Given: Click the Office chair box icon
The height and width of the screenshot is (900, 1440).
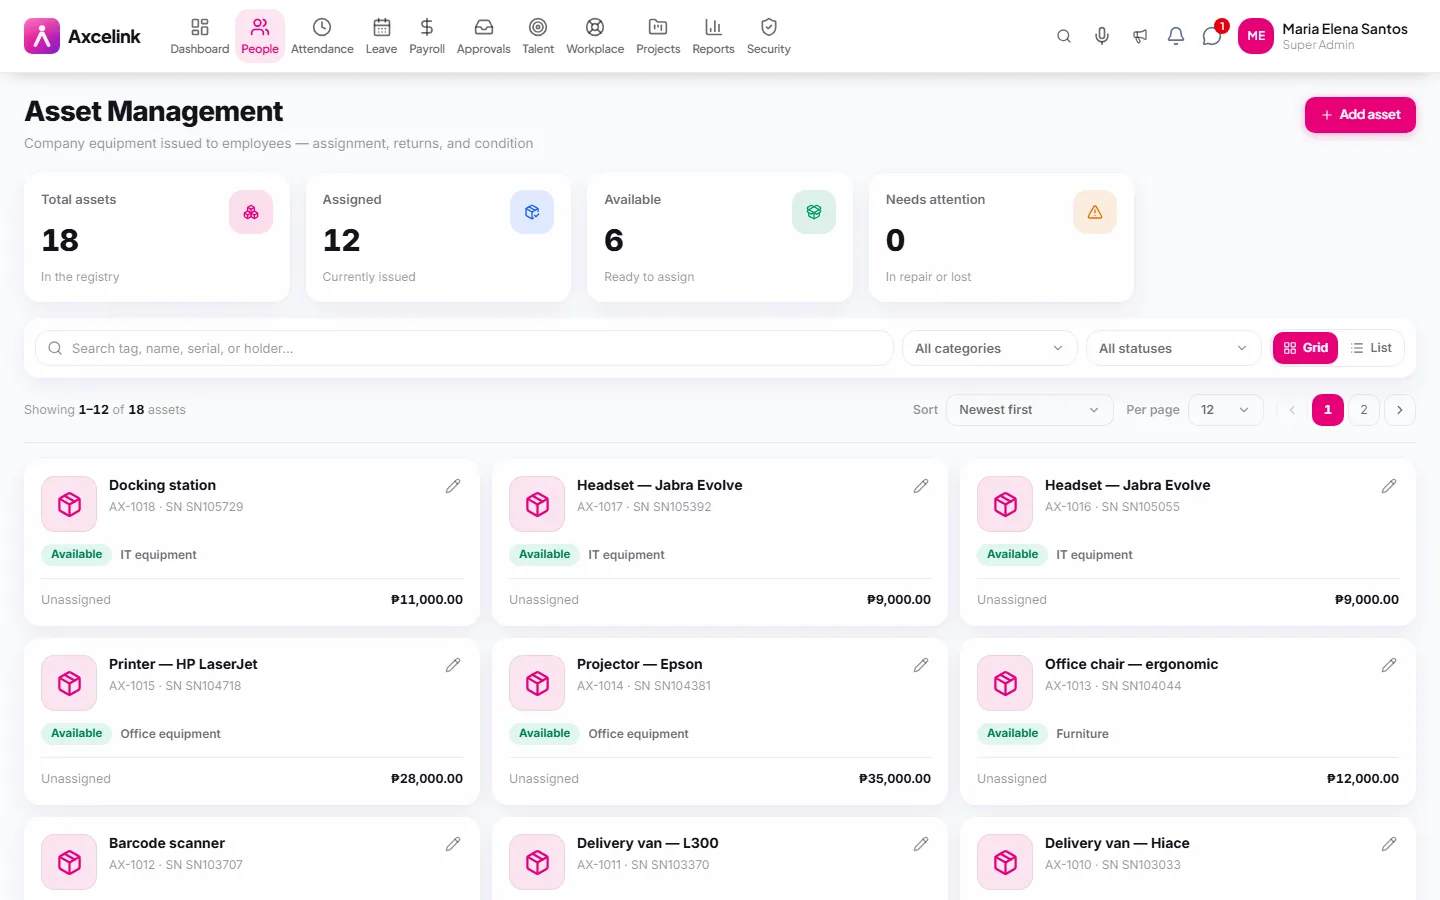Looking at the screenshot, I should tap(1005, 683).
